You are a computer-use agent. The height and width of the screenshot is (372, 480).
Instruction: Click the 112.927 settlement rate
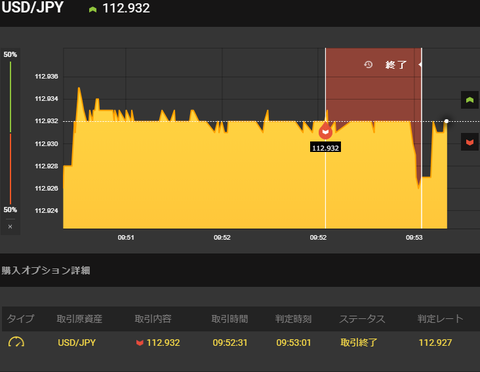tap(435, 343)
